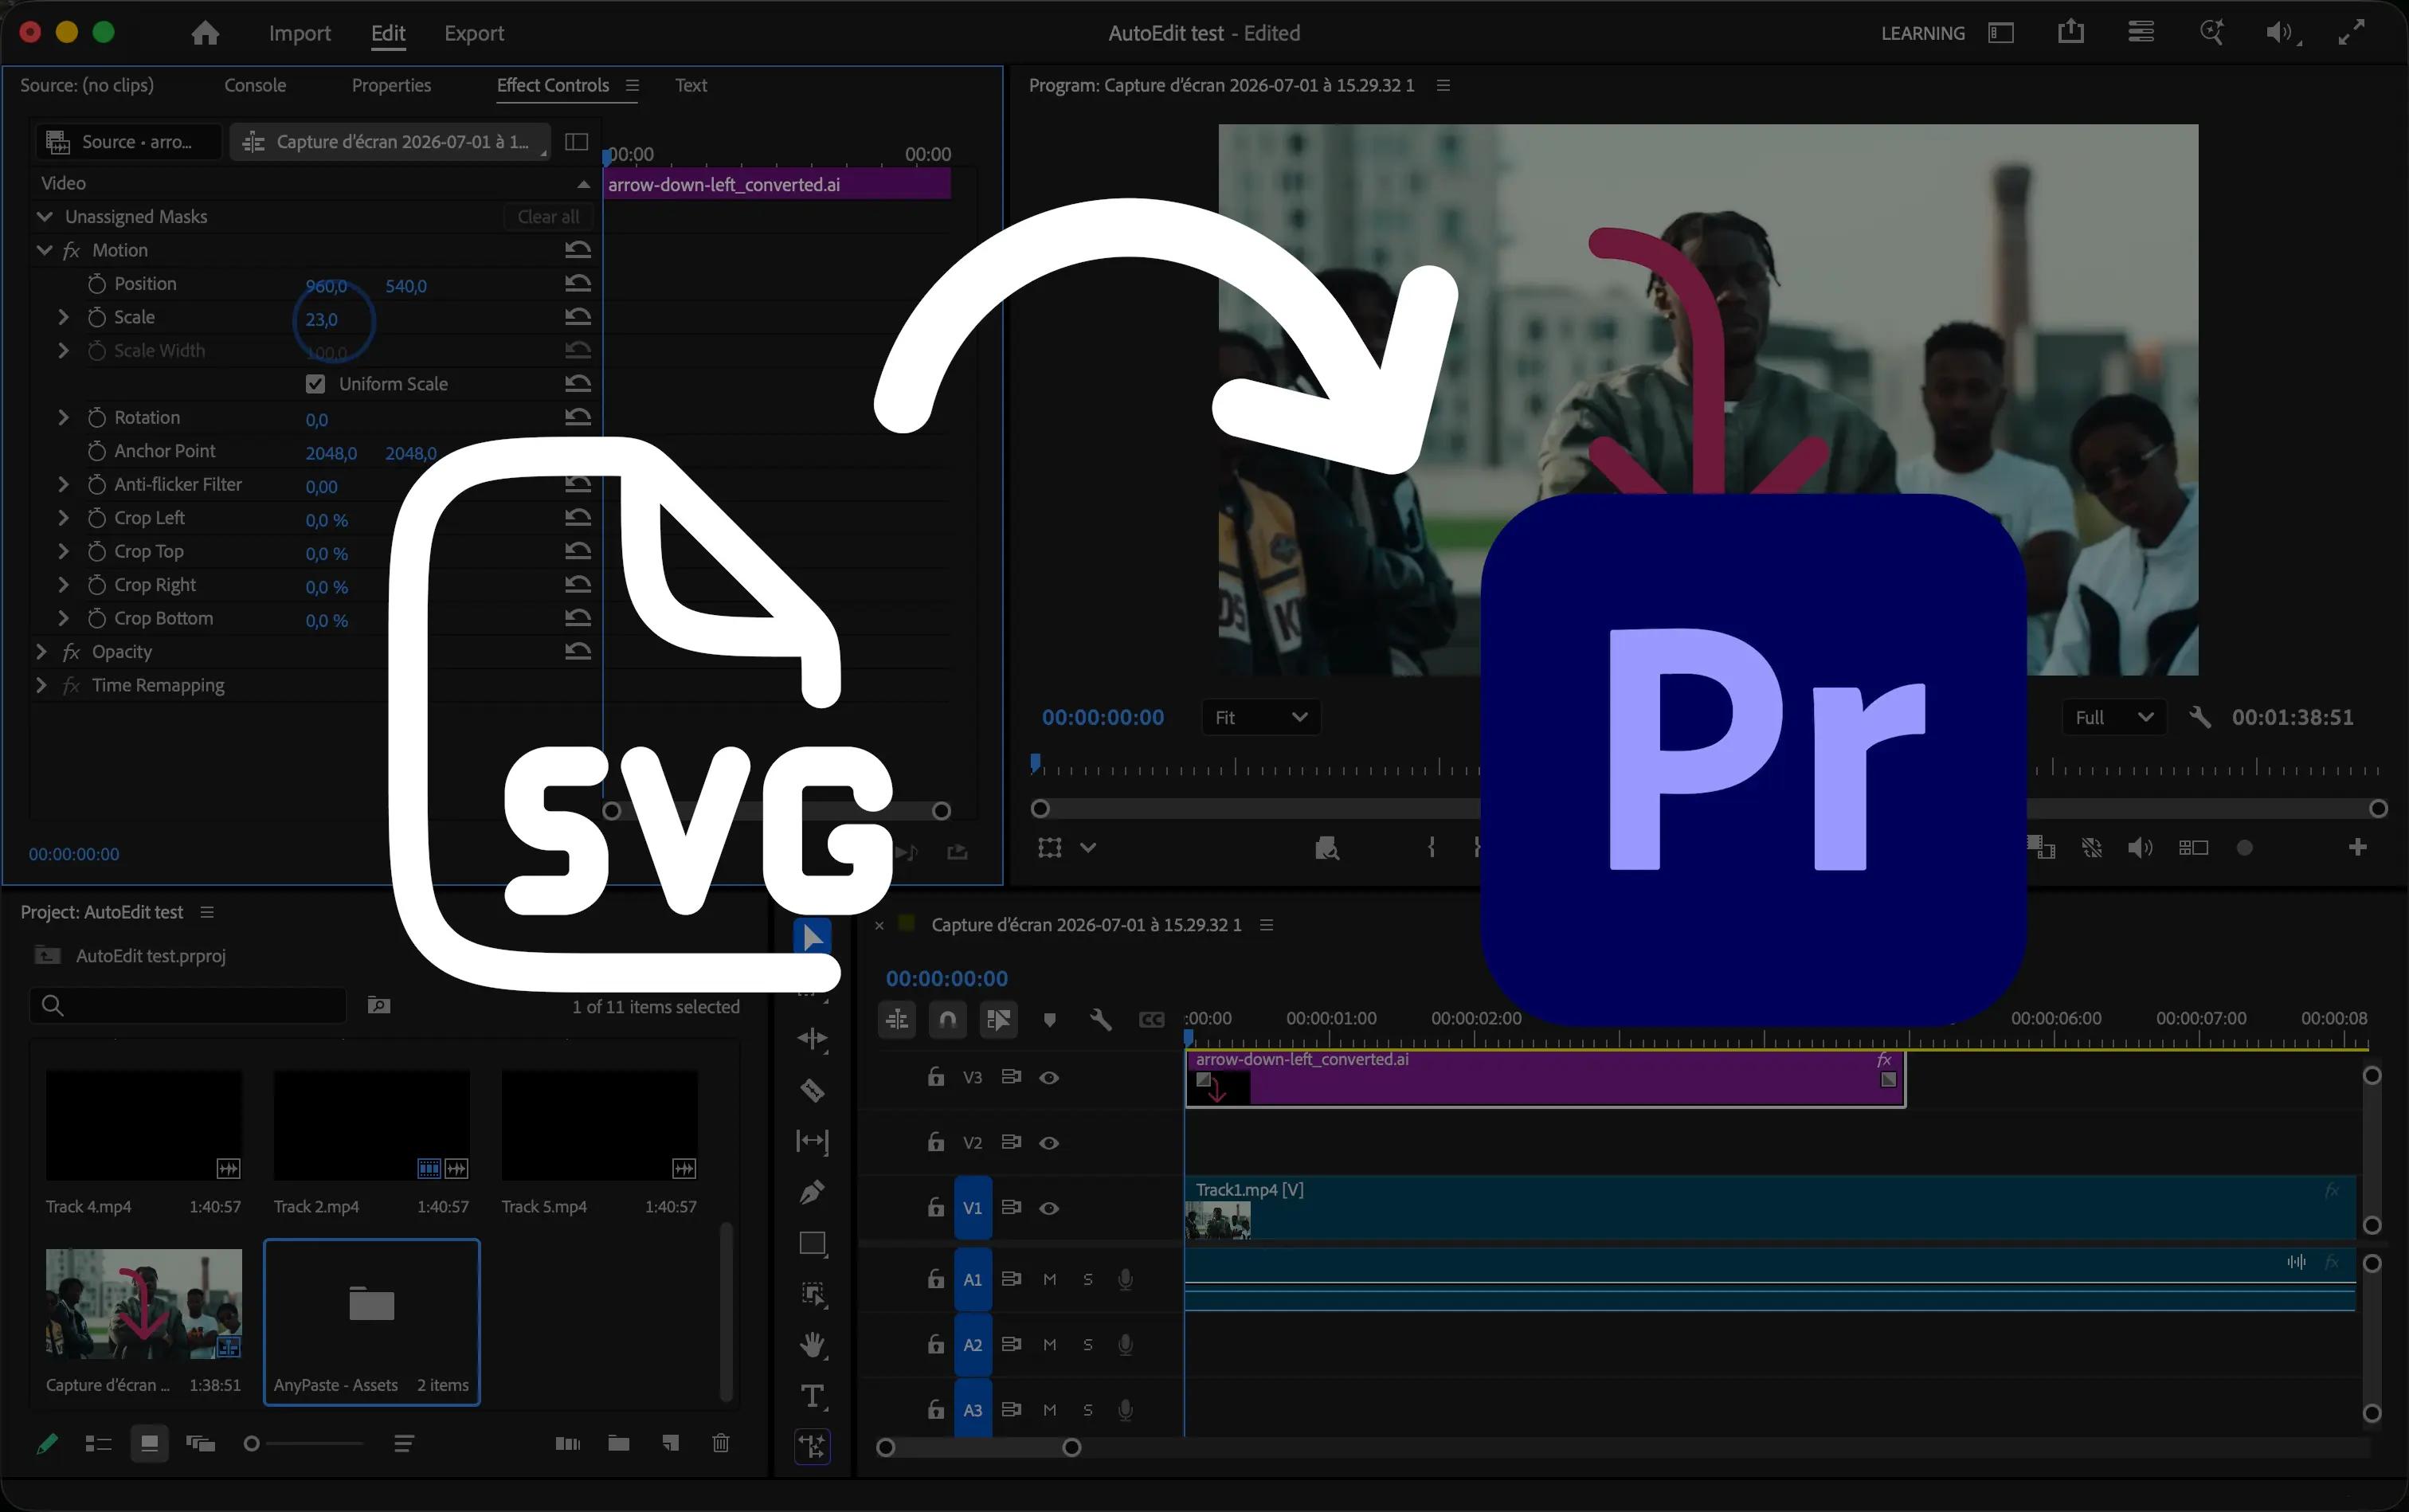
Task: Hide track V3 with eye icon
Action: pyautogui.click(x=1049, y=1077)
